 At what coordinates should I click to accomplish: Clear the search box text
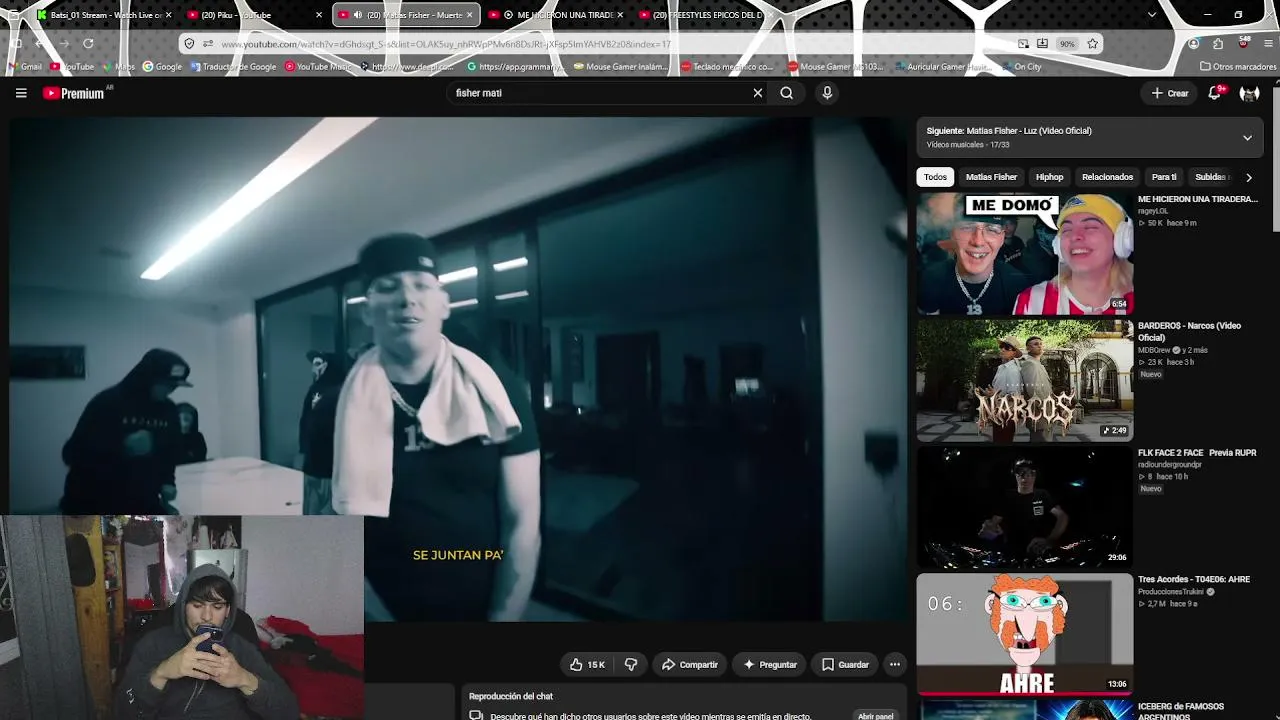758,93
